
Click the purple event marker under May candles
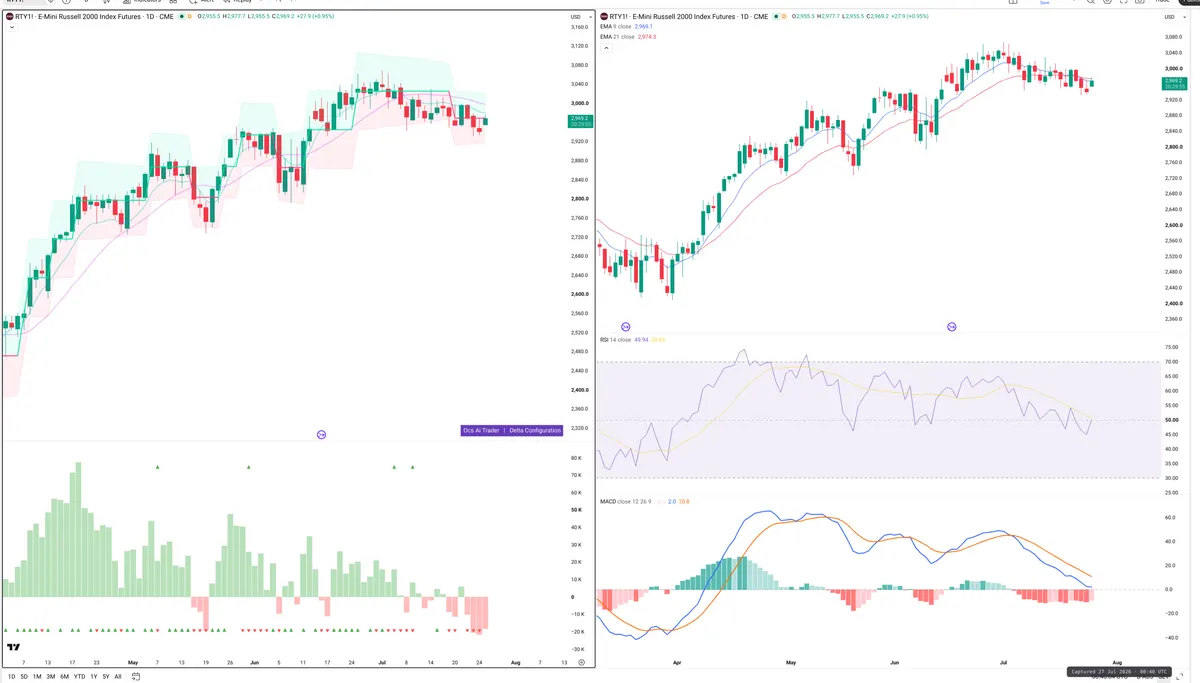pyautogui.click(x=952, y=327)
